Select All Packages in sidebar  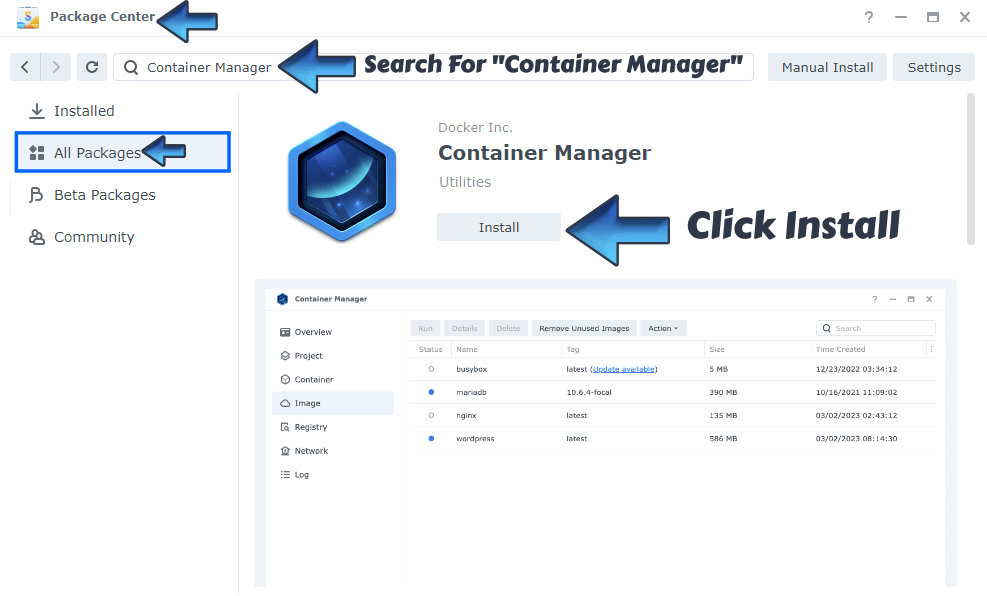(x=123, y=152)
